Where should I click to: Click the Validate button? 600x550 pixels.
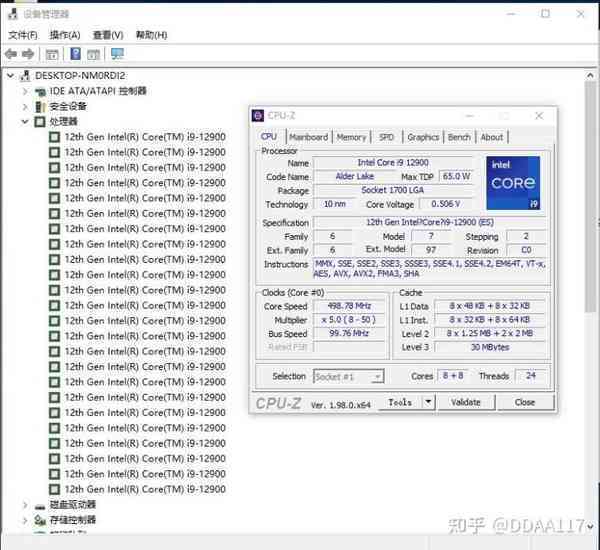coord(466,402)
